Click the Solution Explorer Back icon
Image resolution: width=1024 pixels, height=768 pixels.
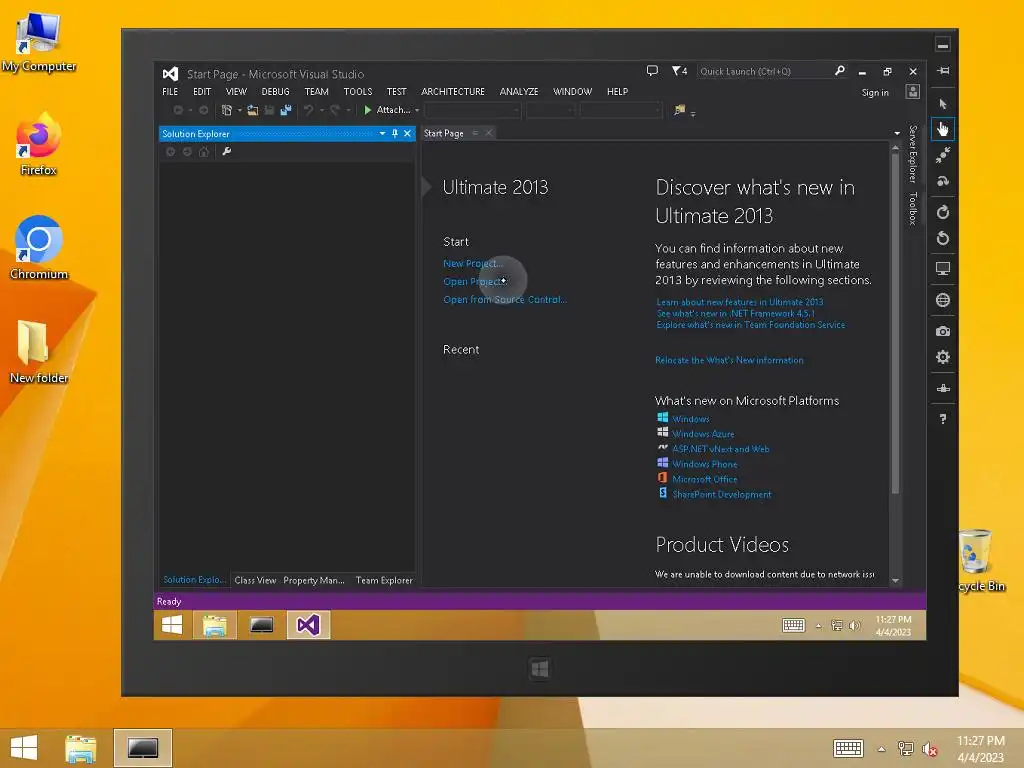pyautogui.click(x=170, y=152)
